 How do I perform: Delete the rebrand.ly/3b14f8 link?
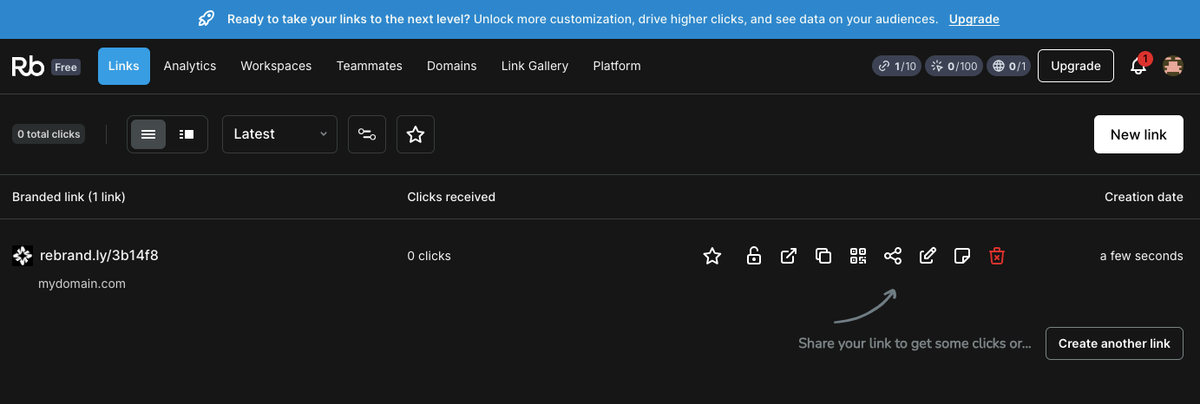point(997,256)
